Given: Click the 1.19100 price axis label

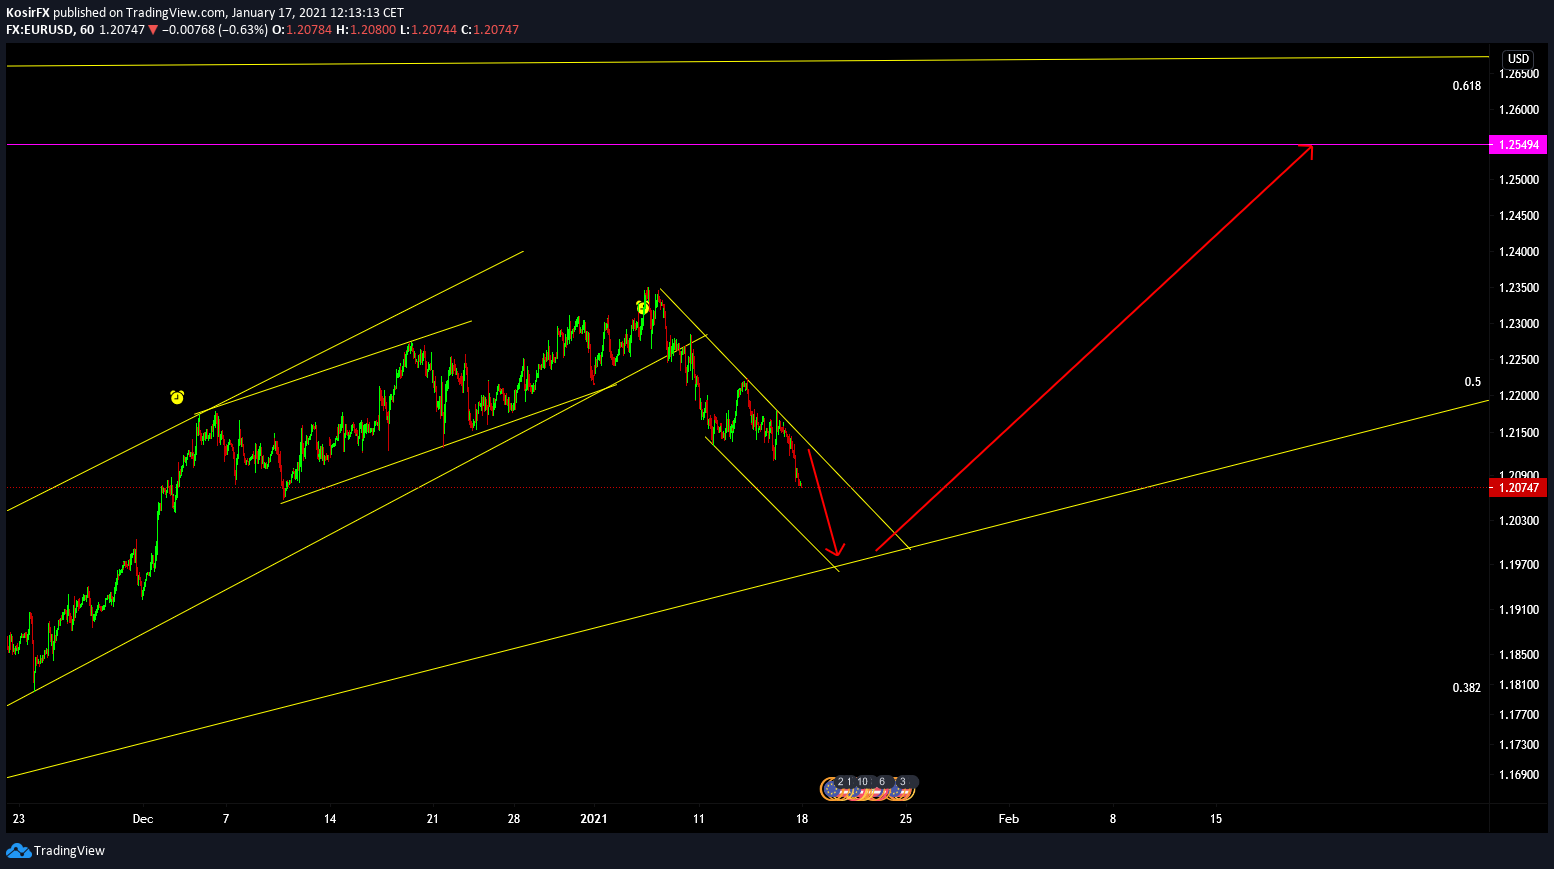Looking at the screenshot, I should [1519, 610].
